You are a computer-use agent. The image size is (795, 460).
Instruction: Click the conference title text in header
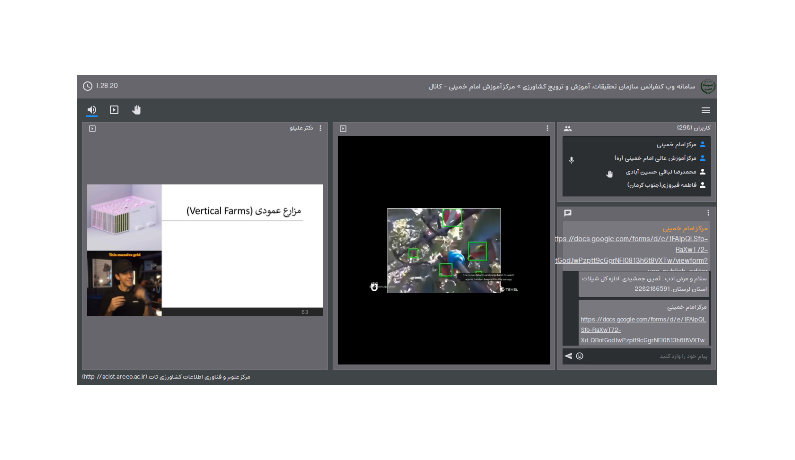click(562, 87)
